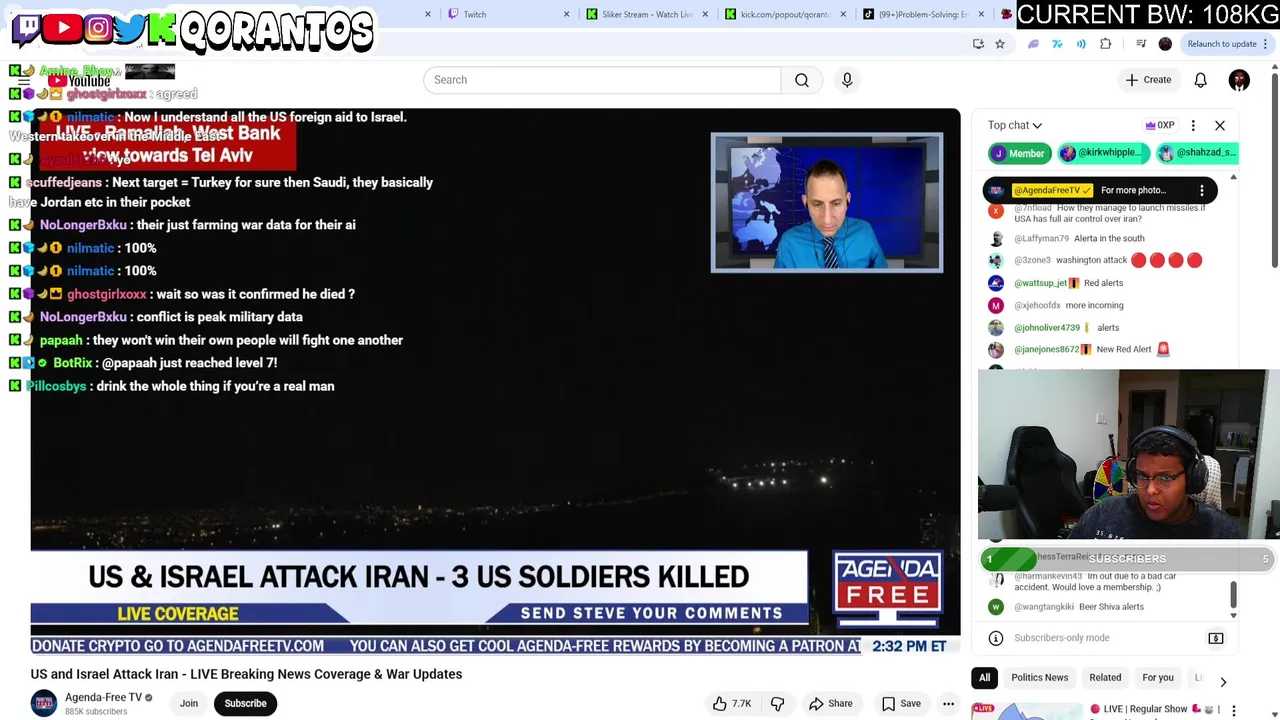The image size is (1280, 720).
Task: Open Agenda-Free TV channel avatar
Action: click(44, 703)
